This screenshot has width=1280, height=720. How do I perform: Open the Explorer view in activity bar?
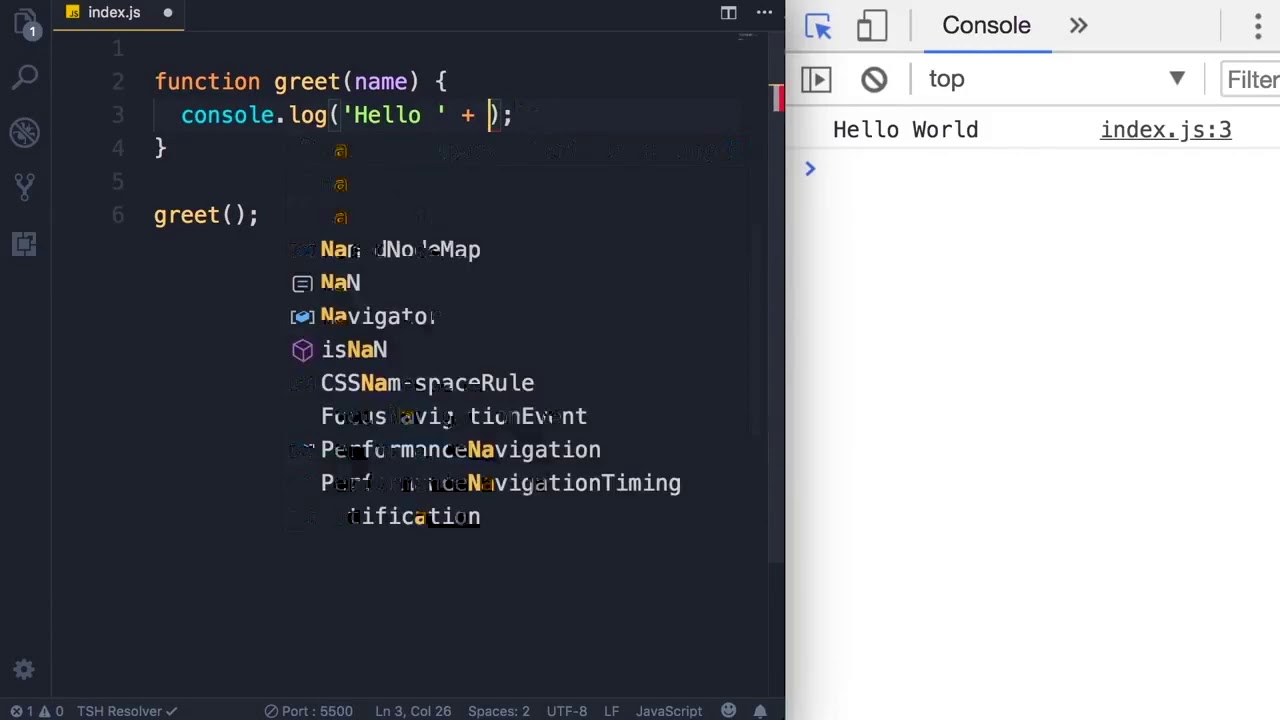tap(25, 23)
